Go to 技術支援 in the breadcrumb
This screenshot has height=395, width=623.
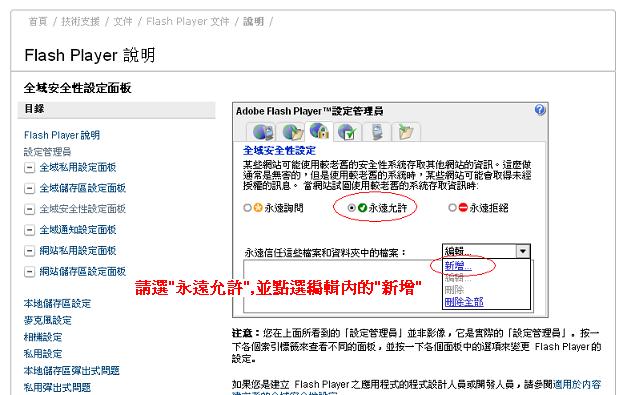point(80,21)
